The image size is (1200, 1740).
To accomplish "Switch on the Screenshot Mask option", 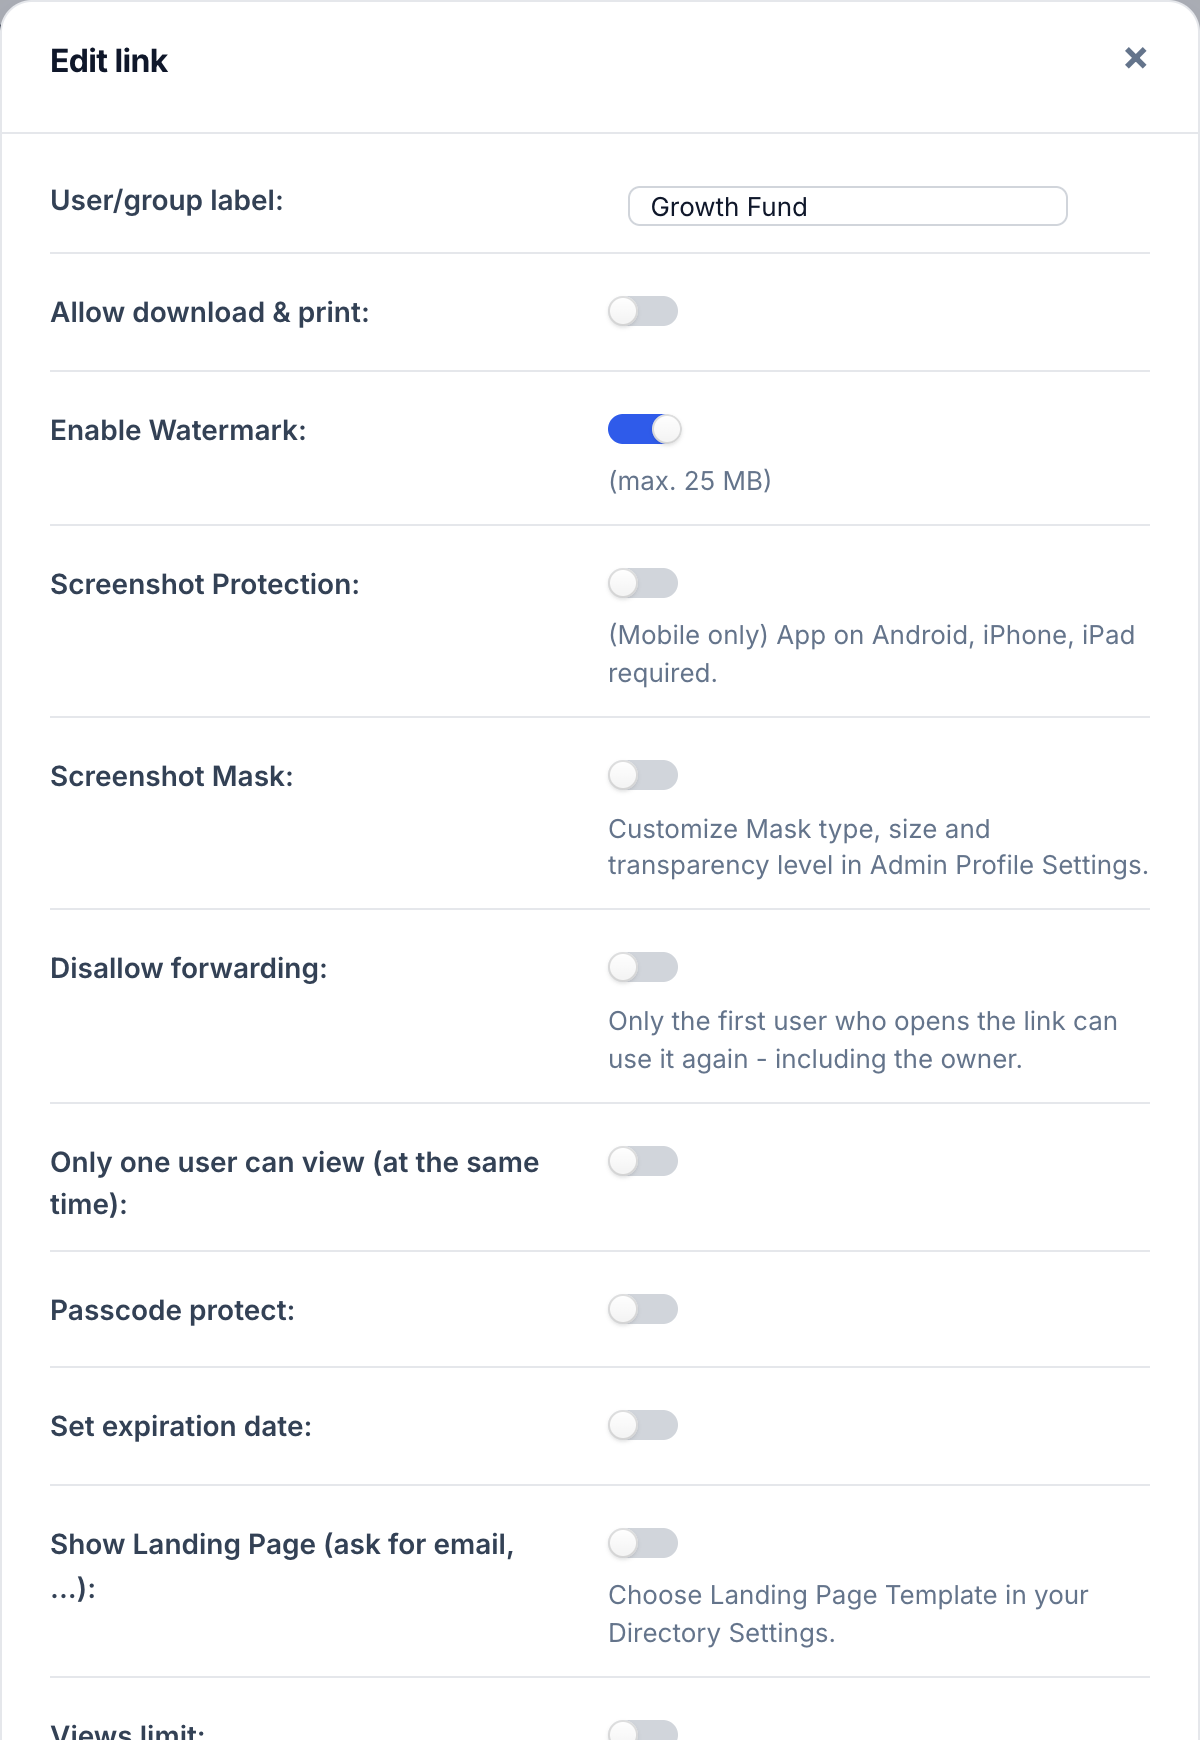I will click(643, 775).
